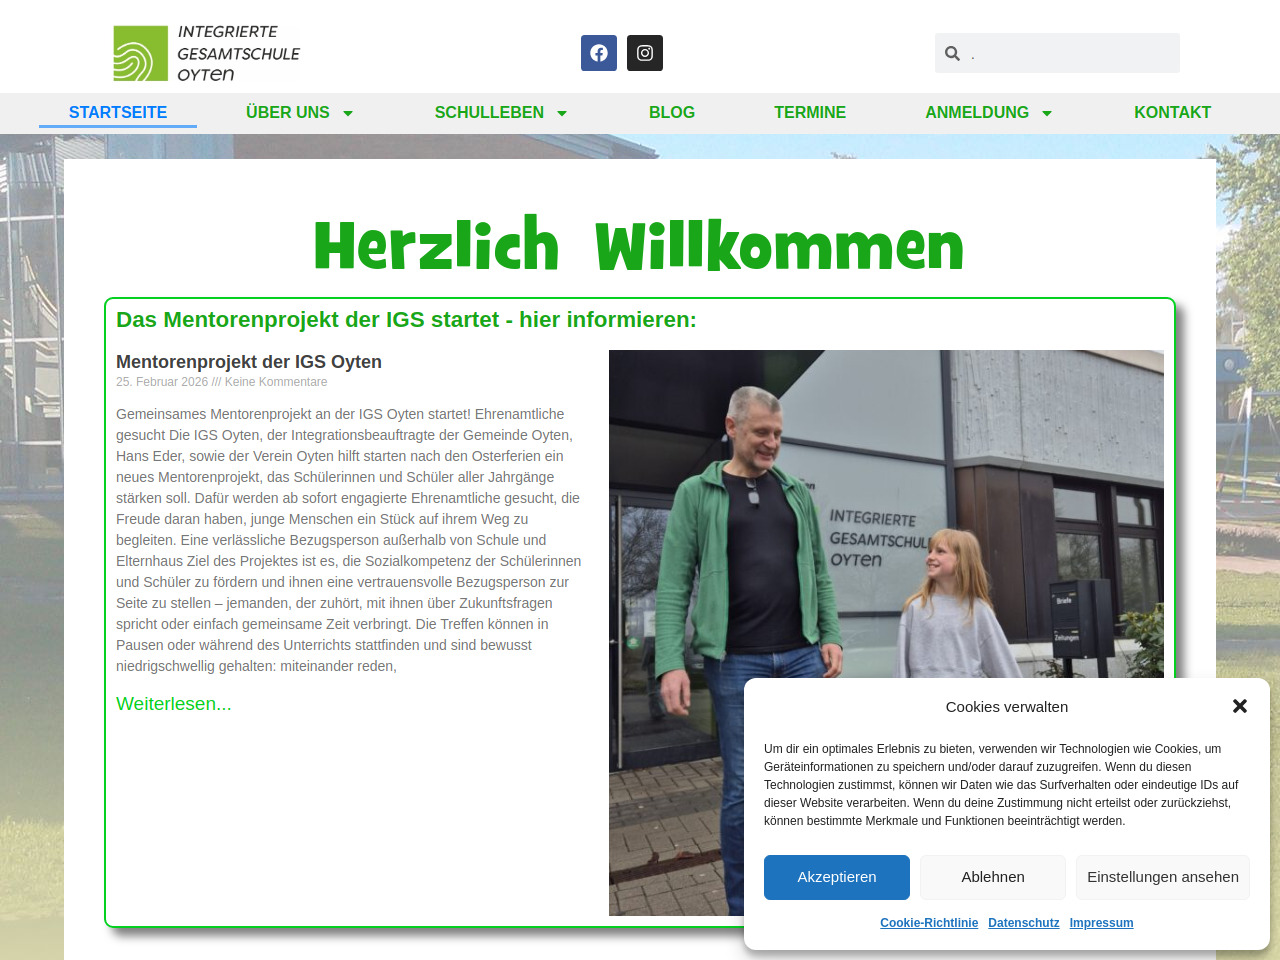Viewport: 1280px width, 960px height.
Task: Go to the Startseite menu item
Action: pos(118,113)
